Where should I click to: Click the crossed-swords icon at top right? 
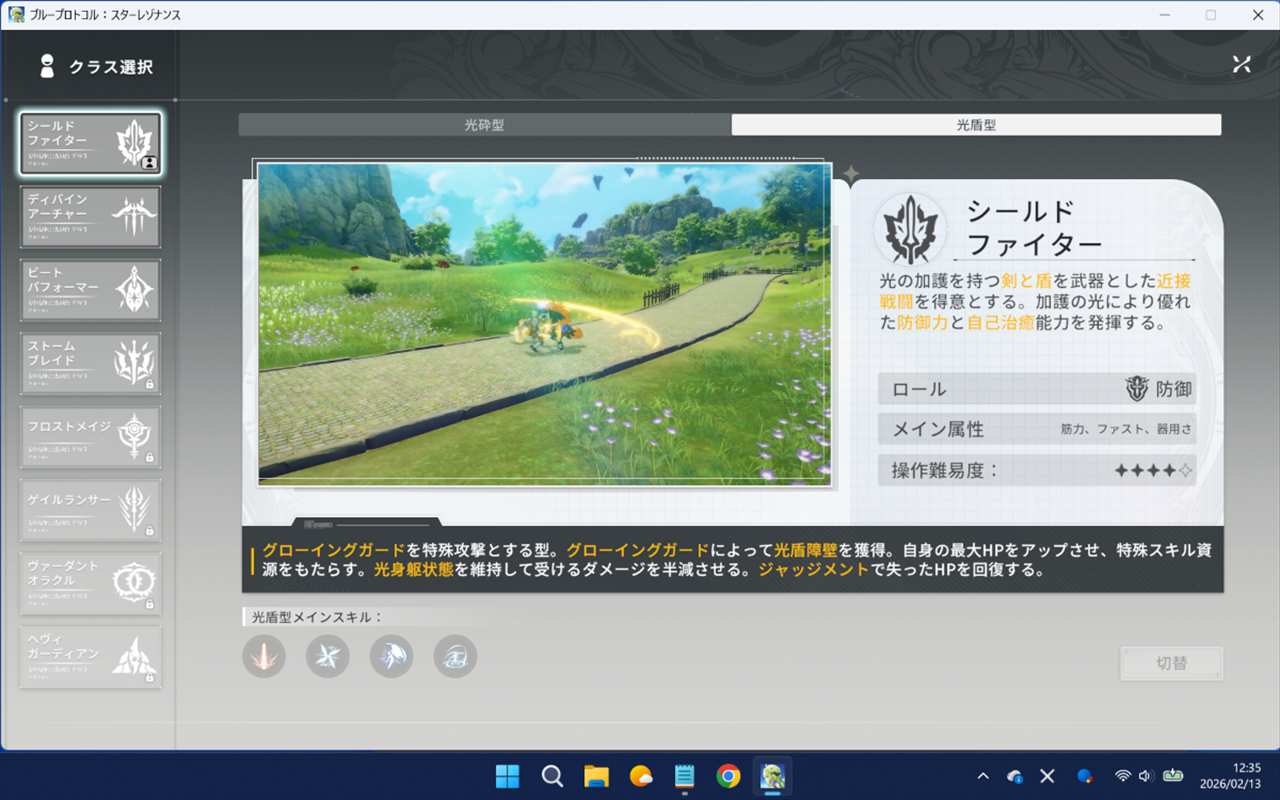pyautogui.click(x=1241, y=64)
